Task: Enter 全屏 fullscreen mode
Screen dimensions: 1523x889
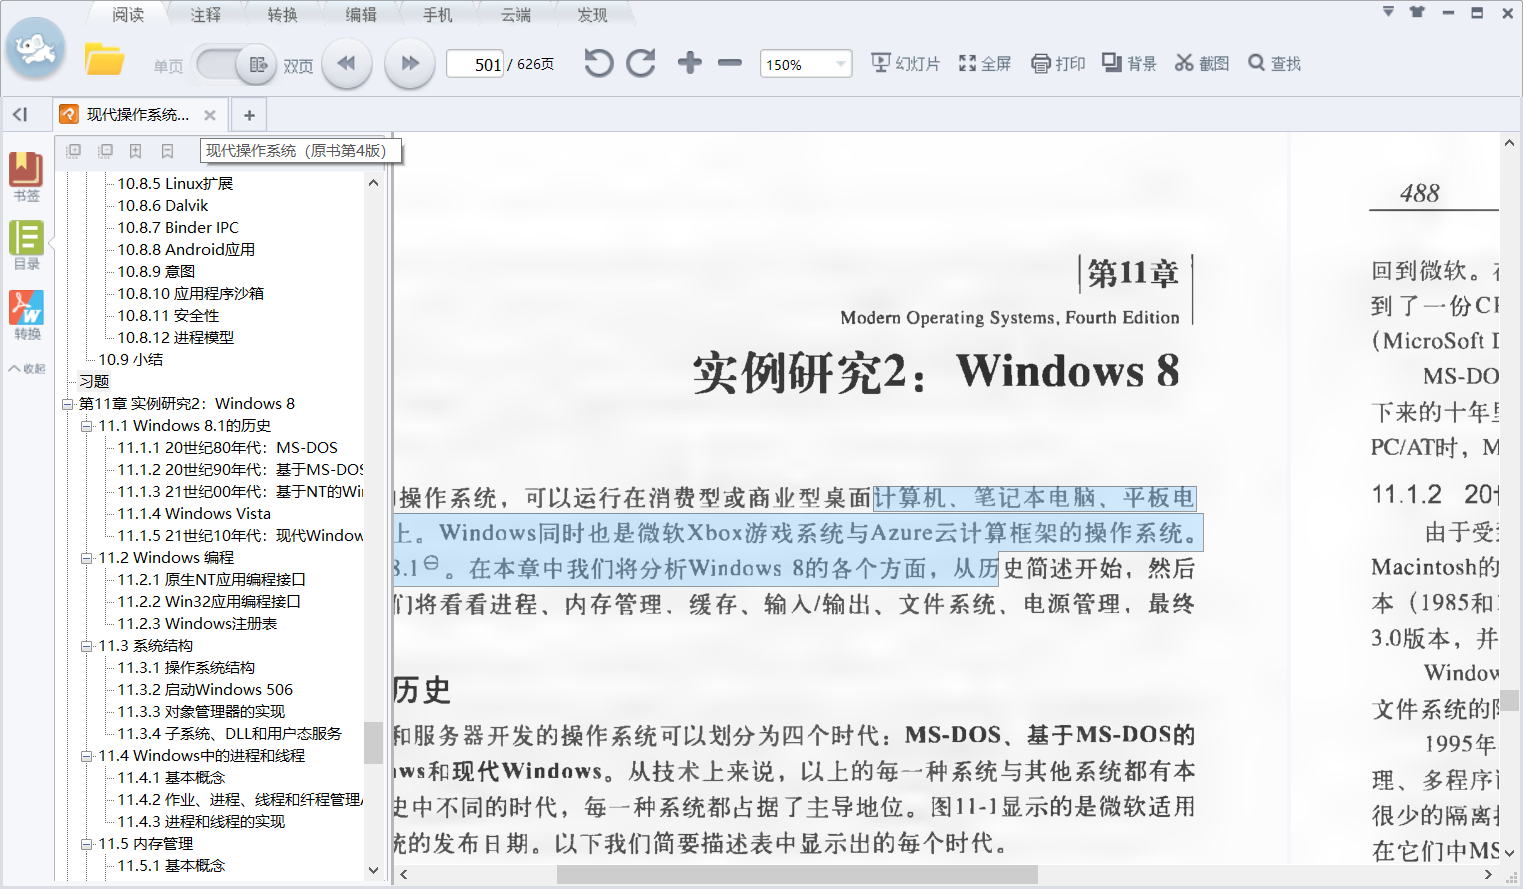Action: [985, 63]
